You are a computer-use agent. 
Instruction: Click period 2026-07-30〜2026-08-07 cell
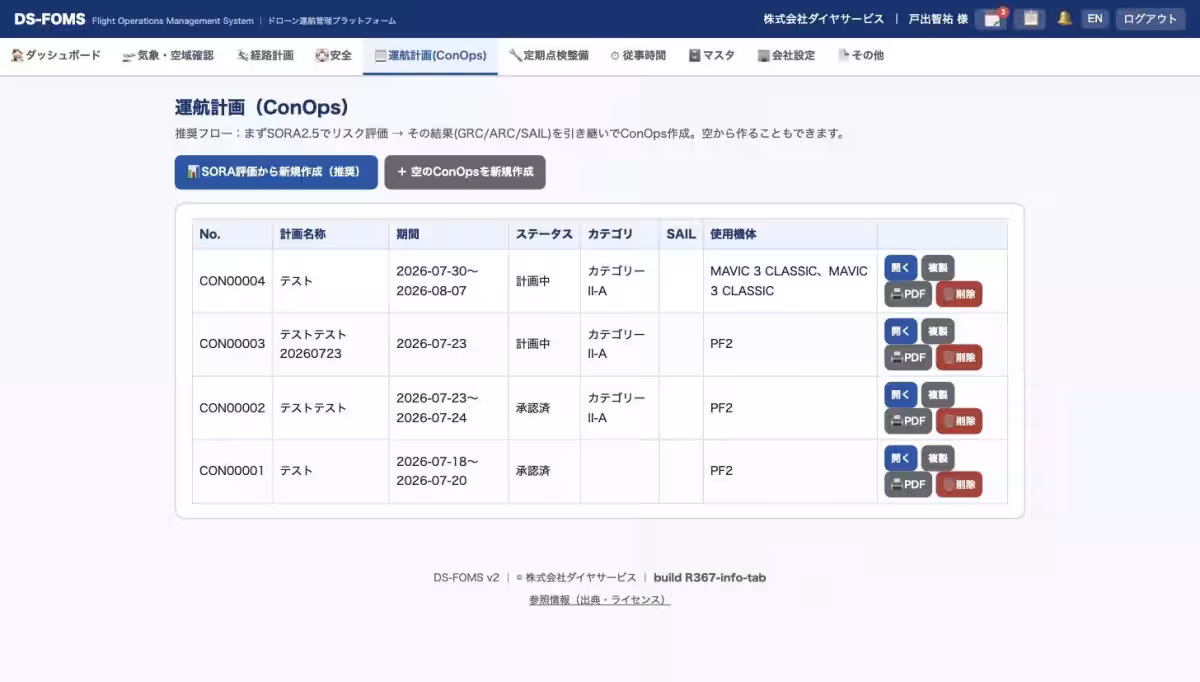(x=449, y=281)
